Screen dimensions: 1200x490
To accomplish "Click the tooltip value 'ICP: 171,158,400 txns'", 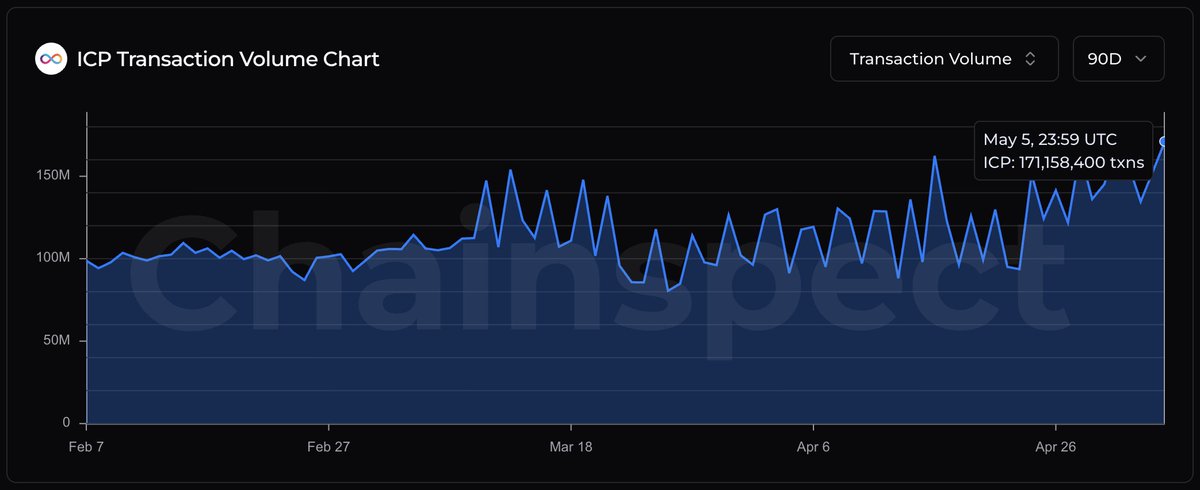I will tap(1063, 162).
